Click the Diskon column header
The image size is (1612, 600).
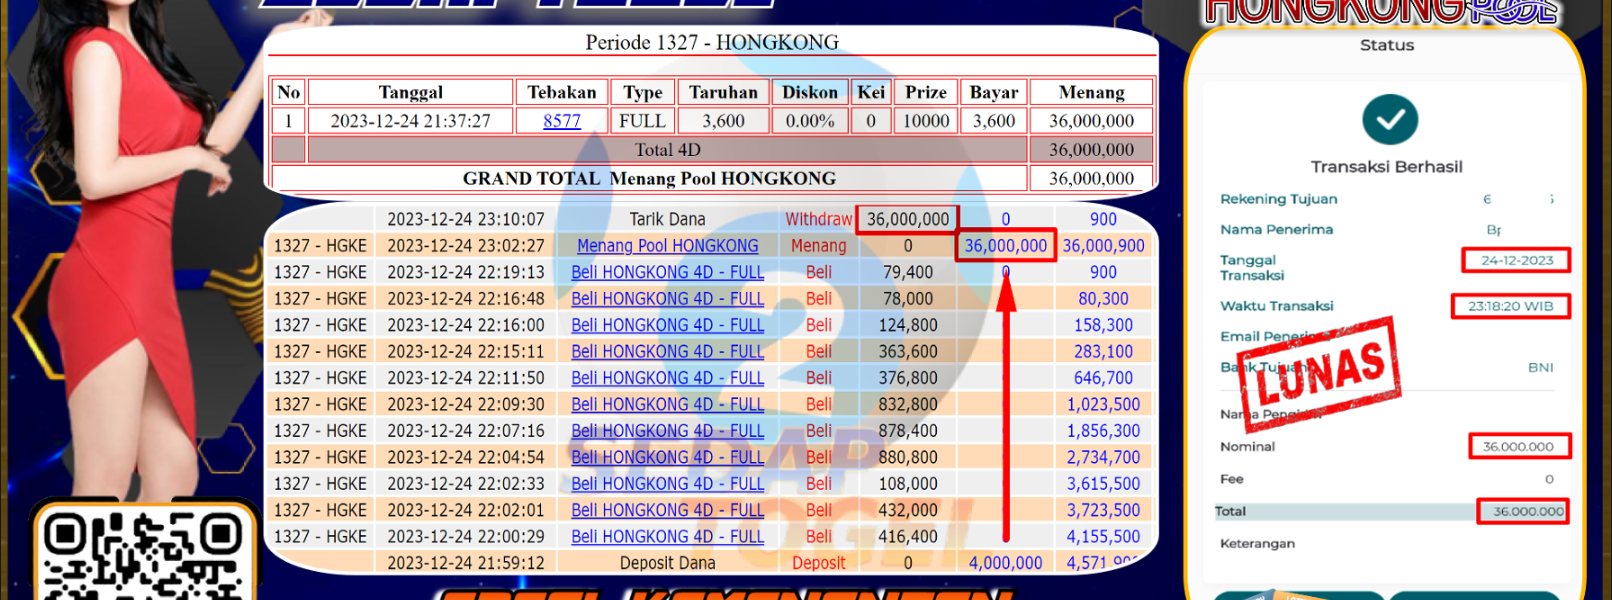point(810,92)
